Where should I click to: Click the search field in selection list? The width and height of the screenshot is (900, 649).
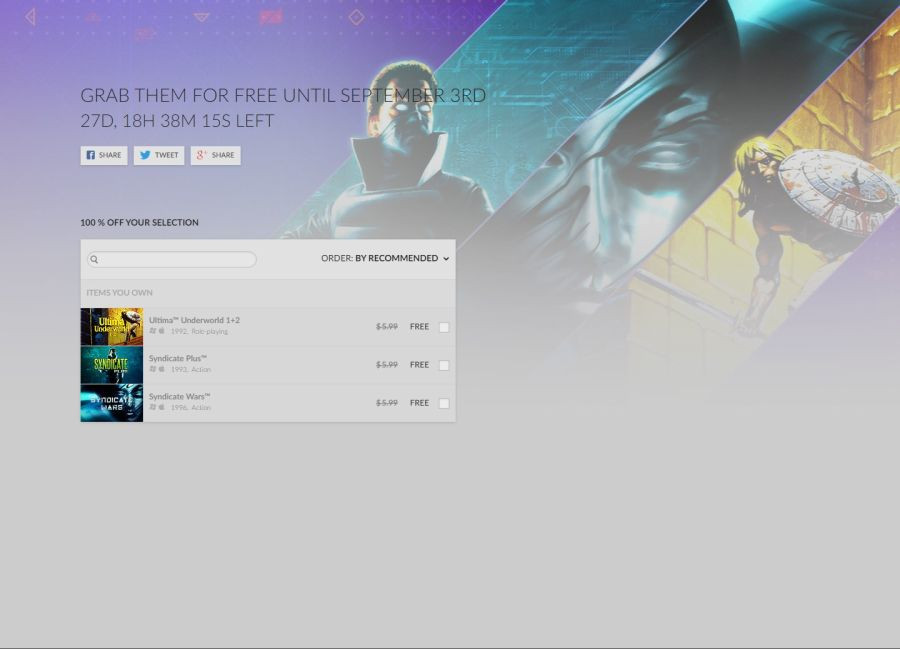coord(172,259)
